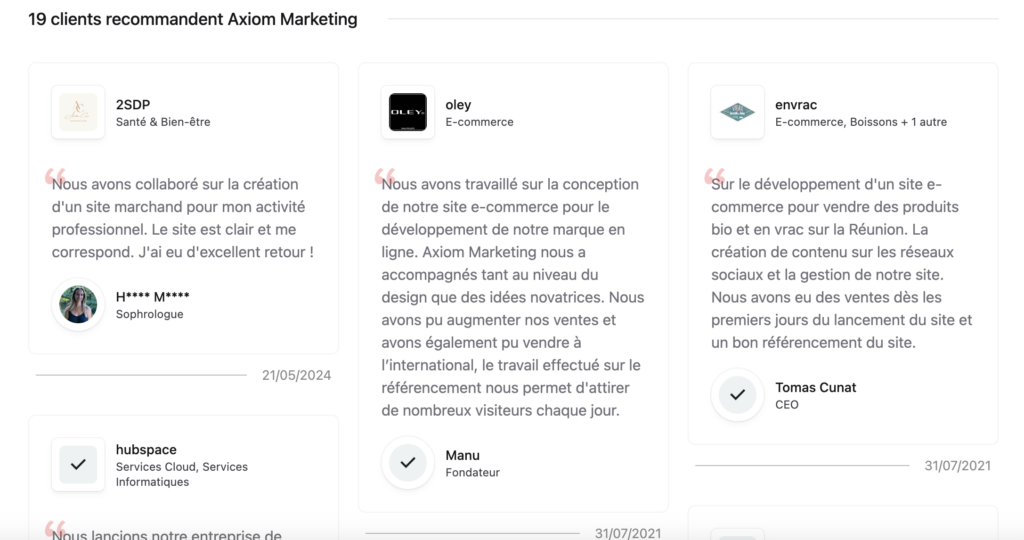The width and height of the screenshot is (1024, 540).
Task: Open H**** M**** profile photo
Action: 78,304
